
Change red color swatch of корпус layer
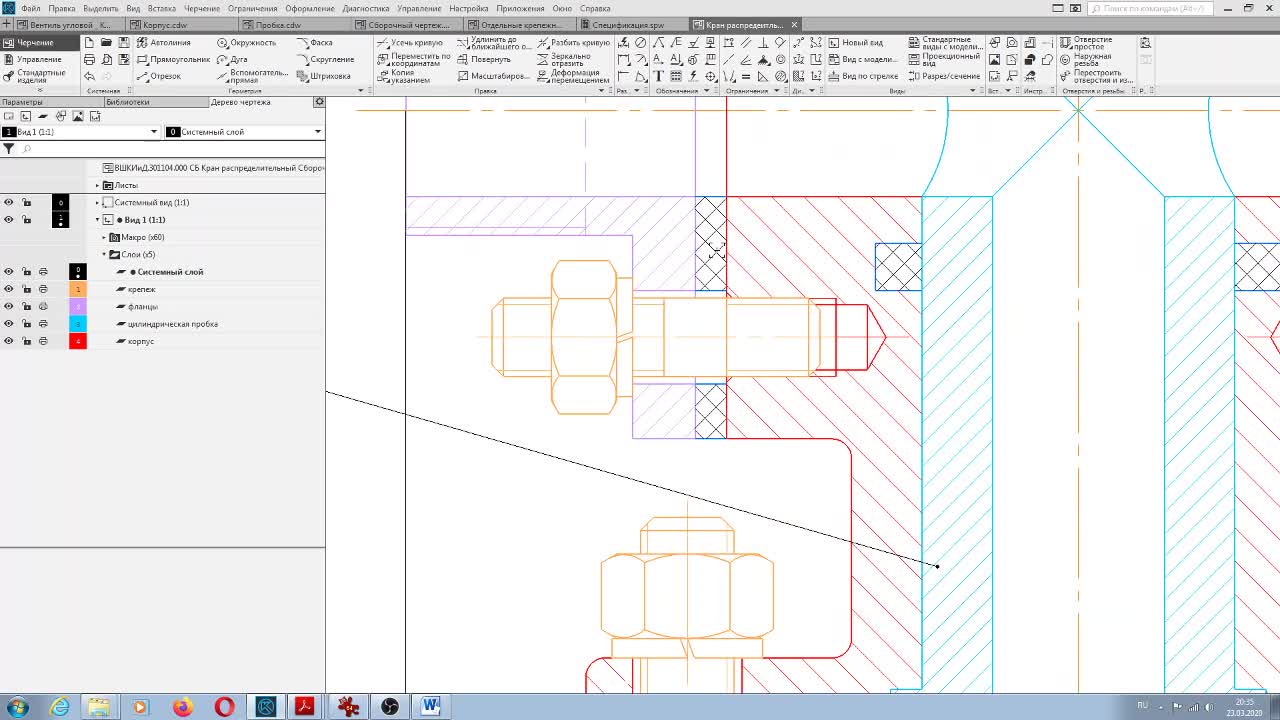click(x=78, y=341)
